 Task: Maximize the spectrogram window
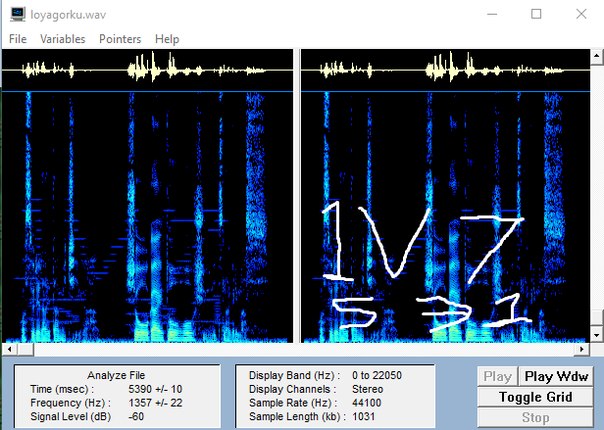536,14
